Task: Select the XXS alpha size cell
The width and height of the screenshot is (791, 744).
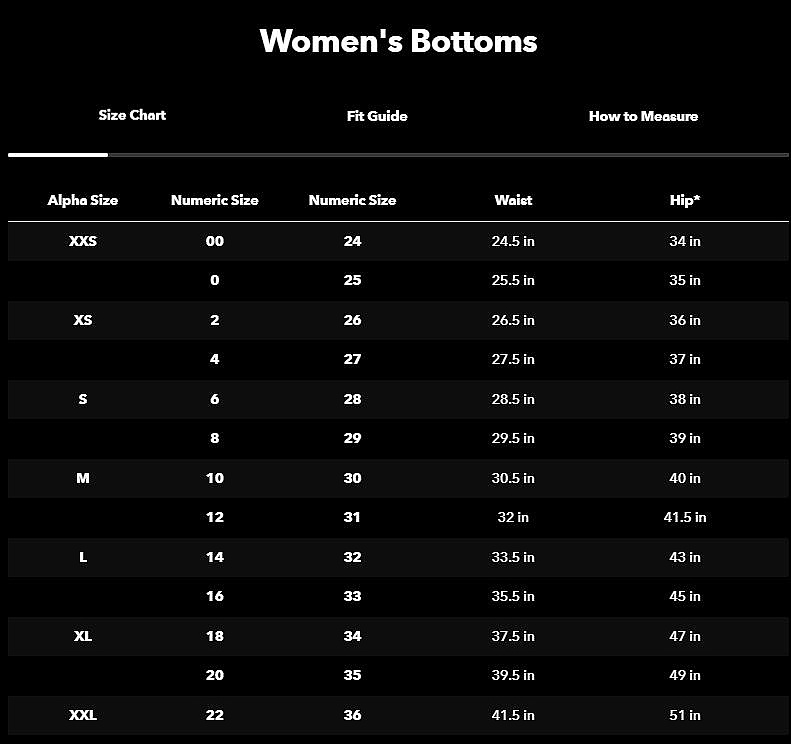Action: coord(83,241)
